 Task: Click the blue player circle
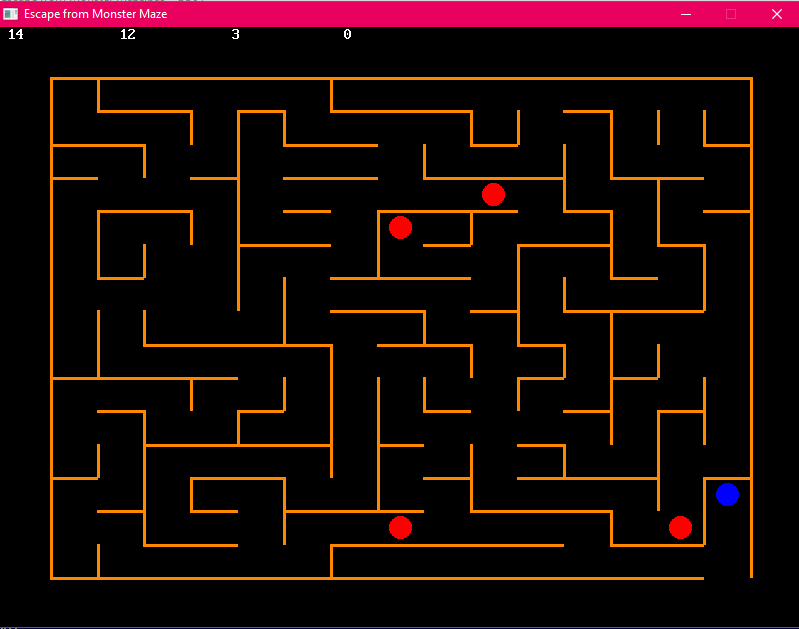(x=727, y=494)
